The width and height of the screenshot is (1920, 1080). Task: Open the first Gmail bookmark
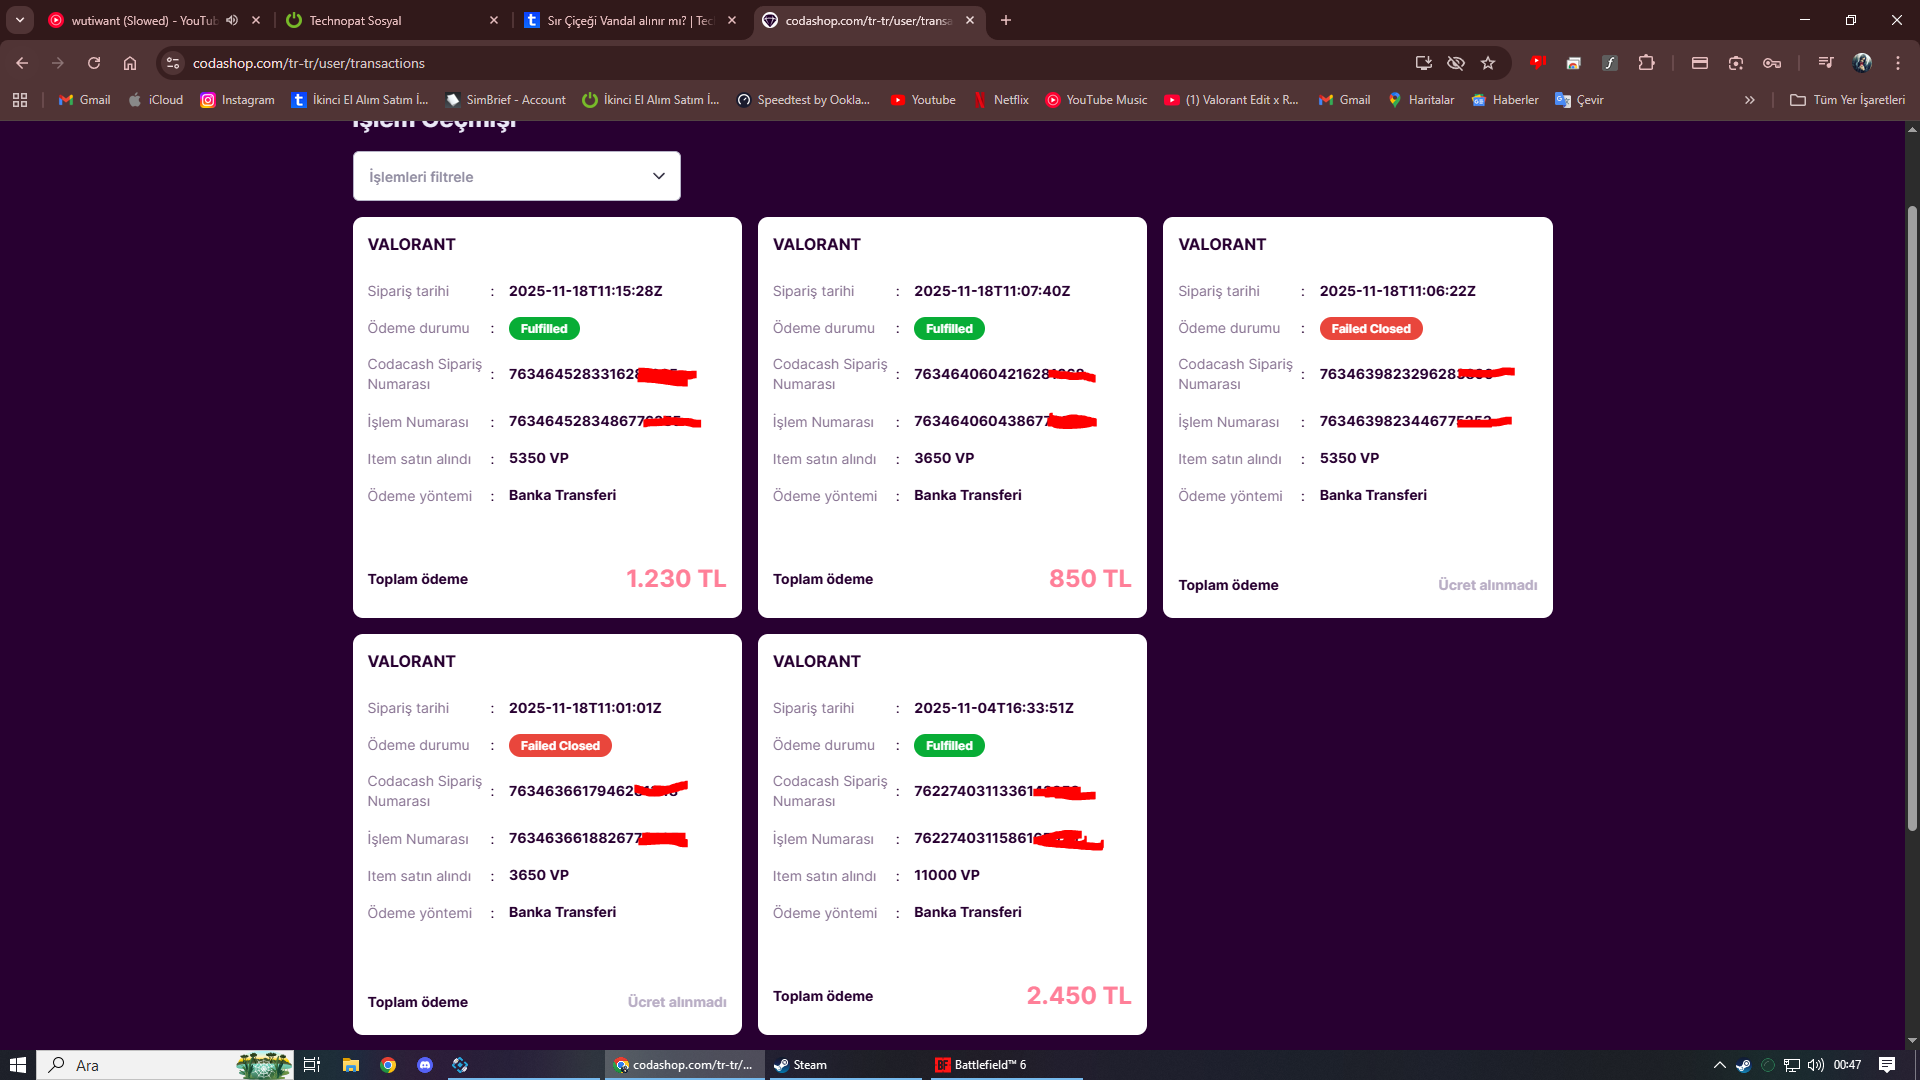click(85, 100)
